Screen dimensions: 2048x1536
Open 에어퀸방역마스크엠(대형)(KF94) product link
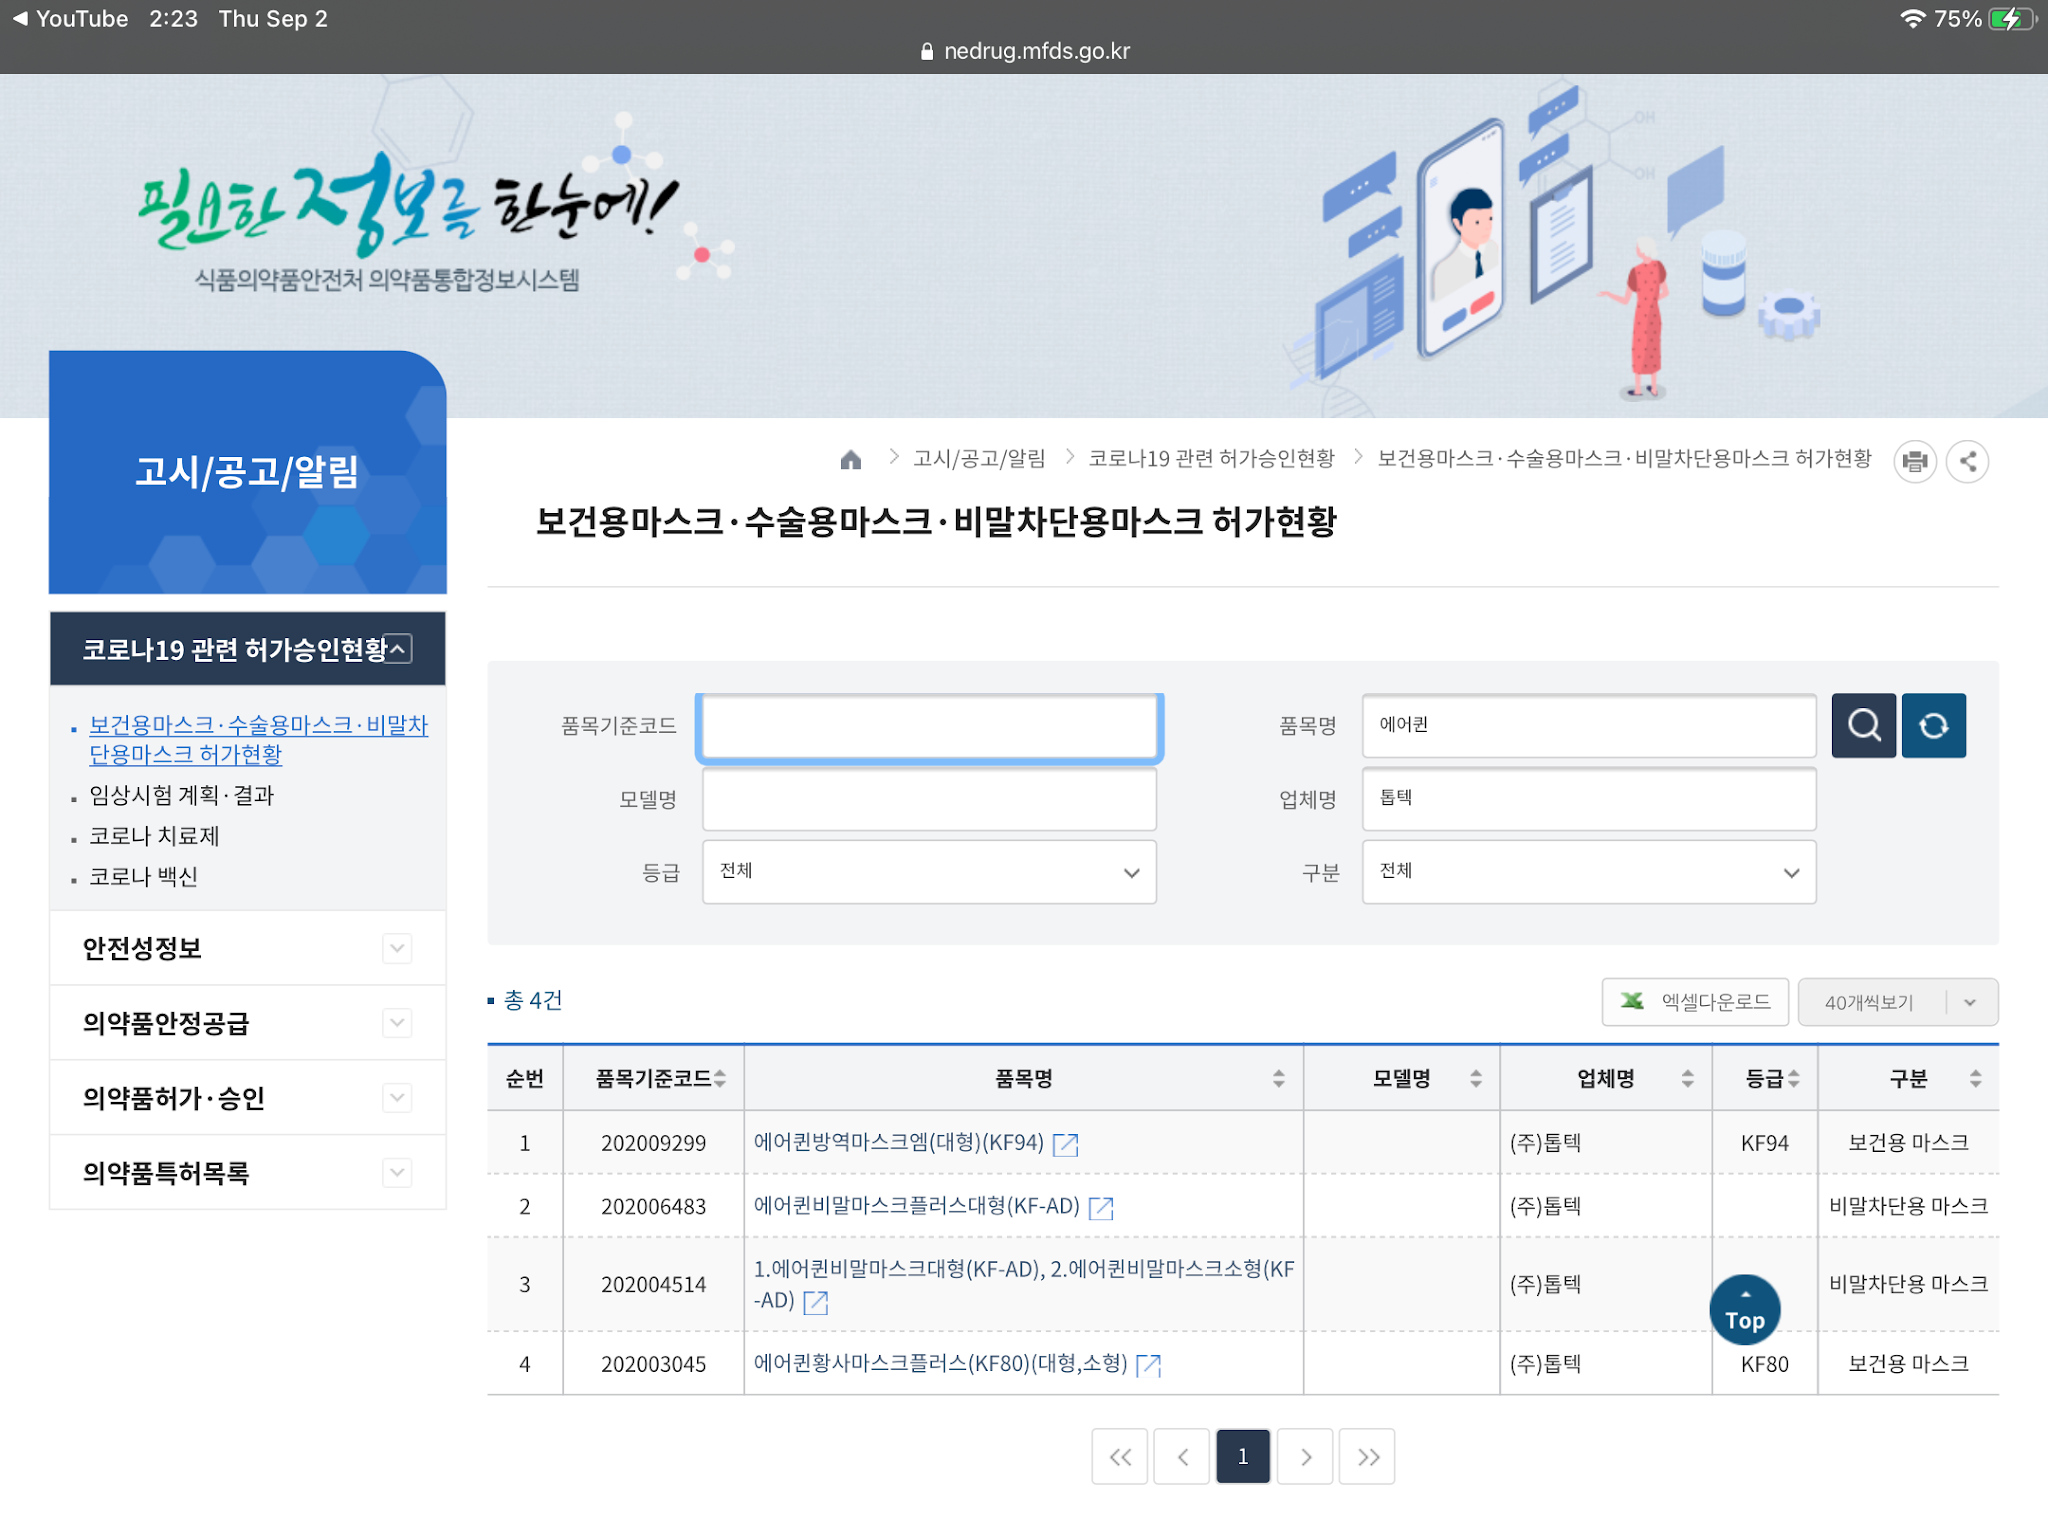click(899, 1143)
